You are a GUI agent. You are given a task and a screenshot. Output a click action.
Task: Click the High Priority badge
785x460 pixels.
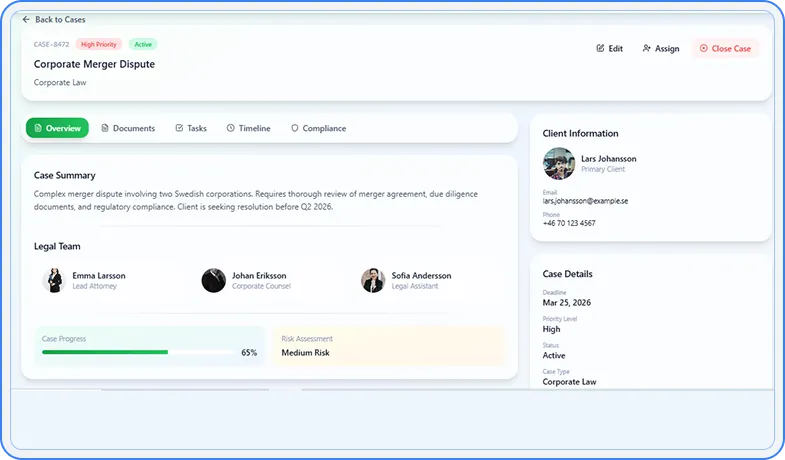[99, 44]
